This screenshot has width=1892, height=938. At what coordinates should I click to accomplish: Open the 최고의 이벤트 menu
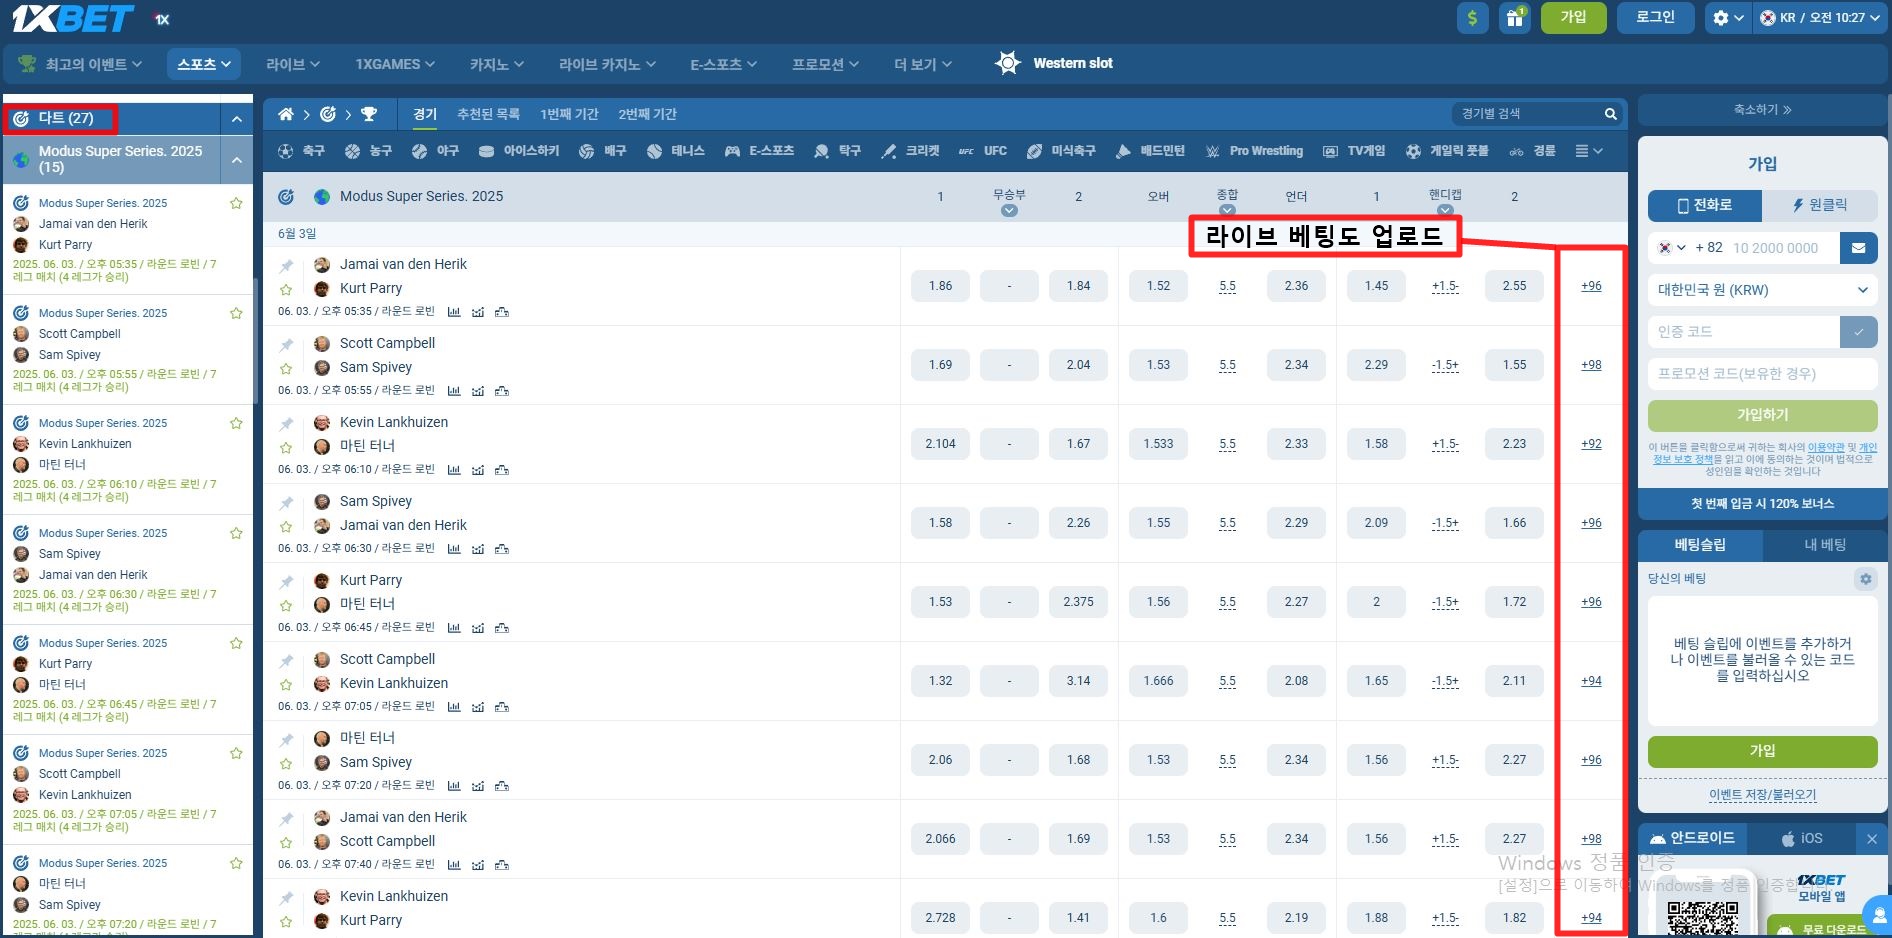(x=81, y=64)
